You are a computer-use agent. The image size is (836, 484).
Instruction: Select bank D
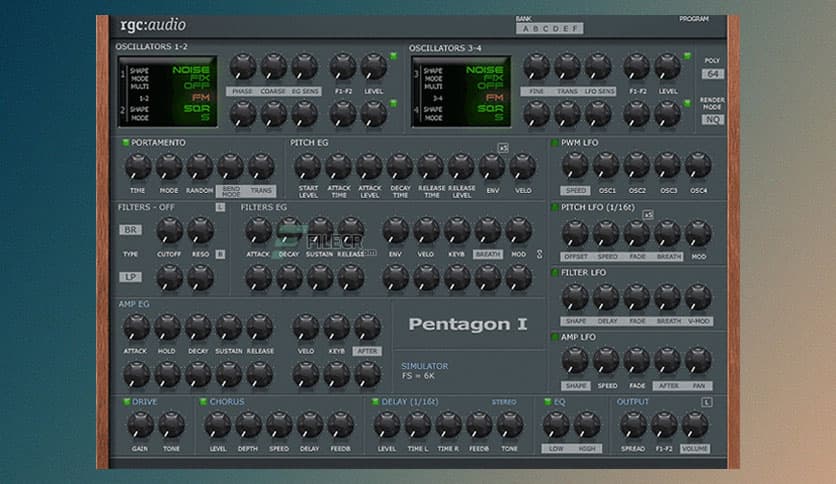pyautogui.click(x=556, y=29)
